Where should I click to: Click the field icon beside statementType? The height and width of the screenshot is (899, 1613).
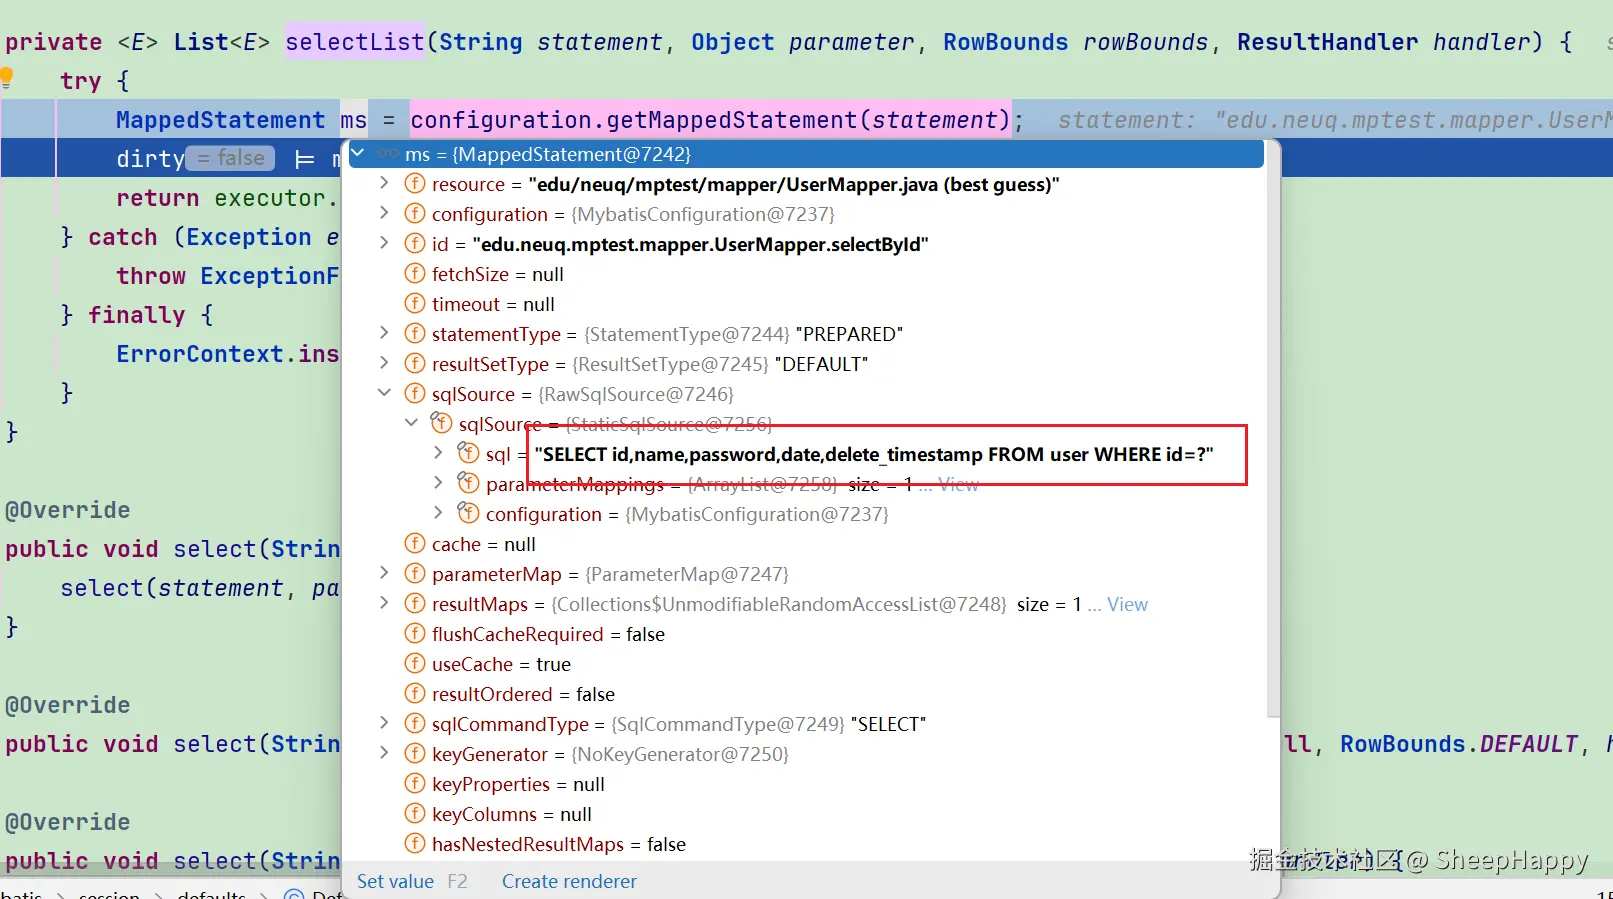[x=415, y=334]
